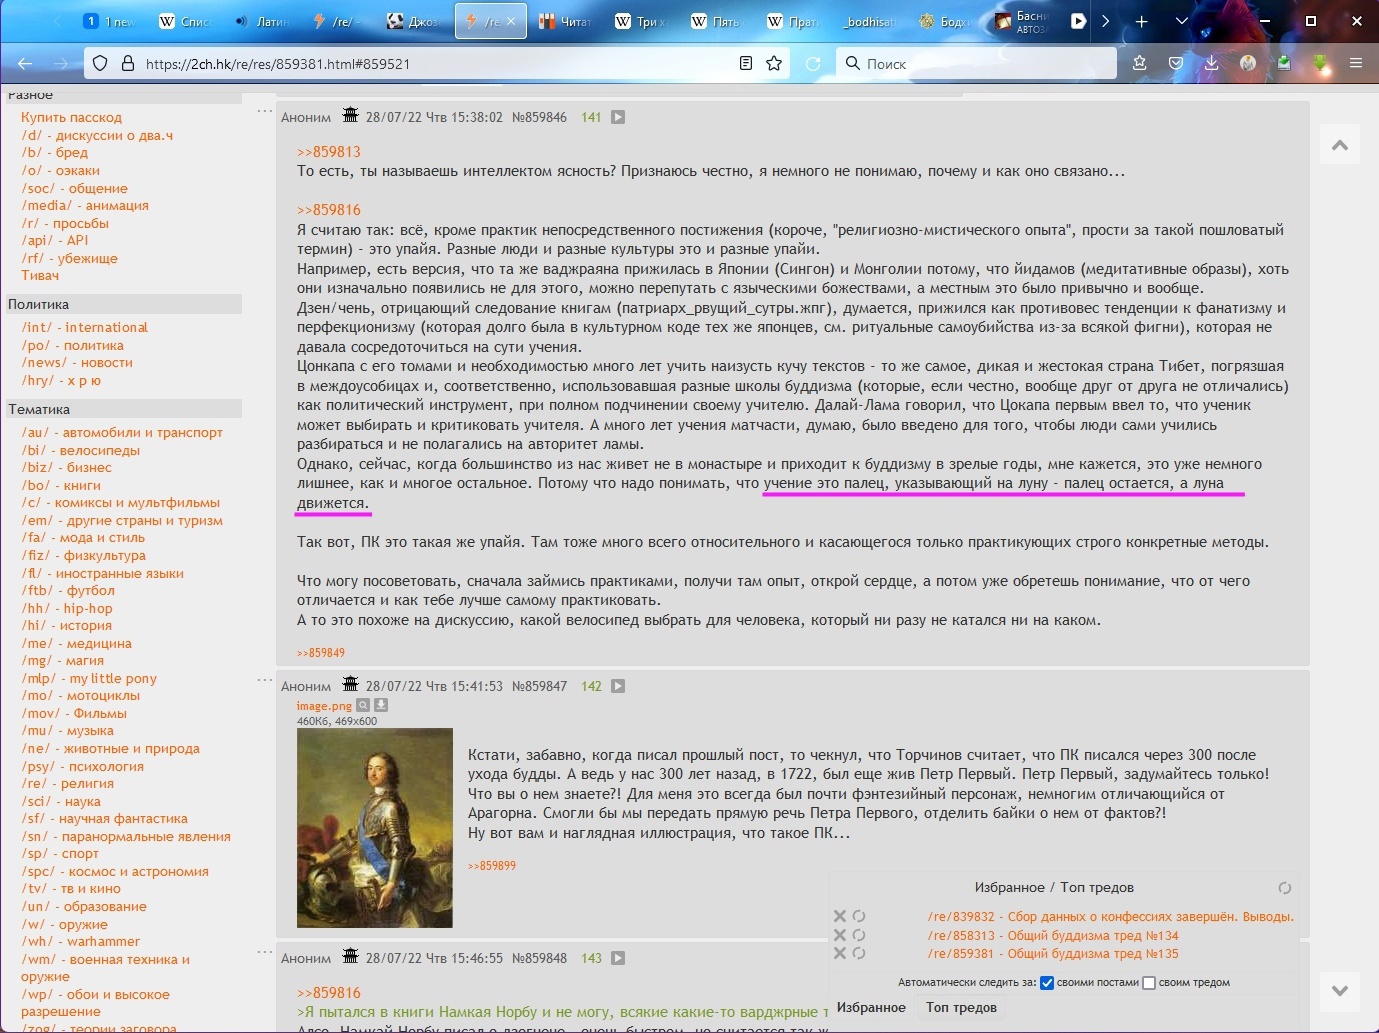Switch to Wikipedia 'Спис' tab
Image resolution: width=1379 pixels, height=1033 pixels.
tap(186, 21)
